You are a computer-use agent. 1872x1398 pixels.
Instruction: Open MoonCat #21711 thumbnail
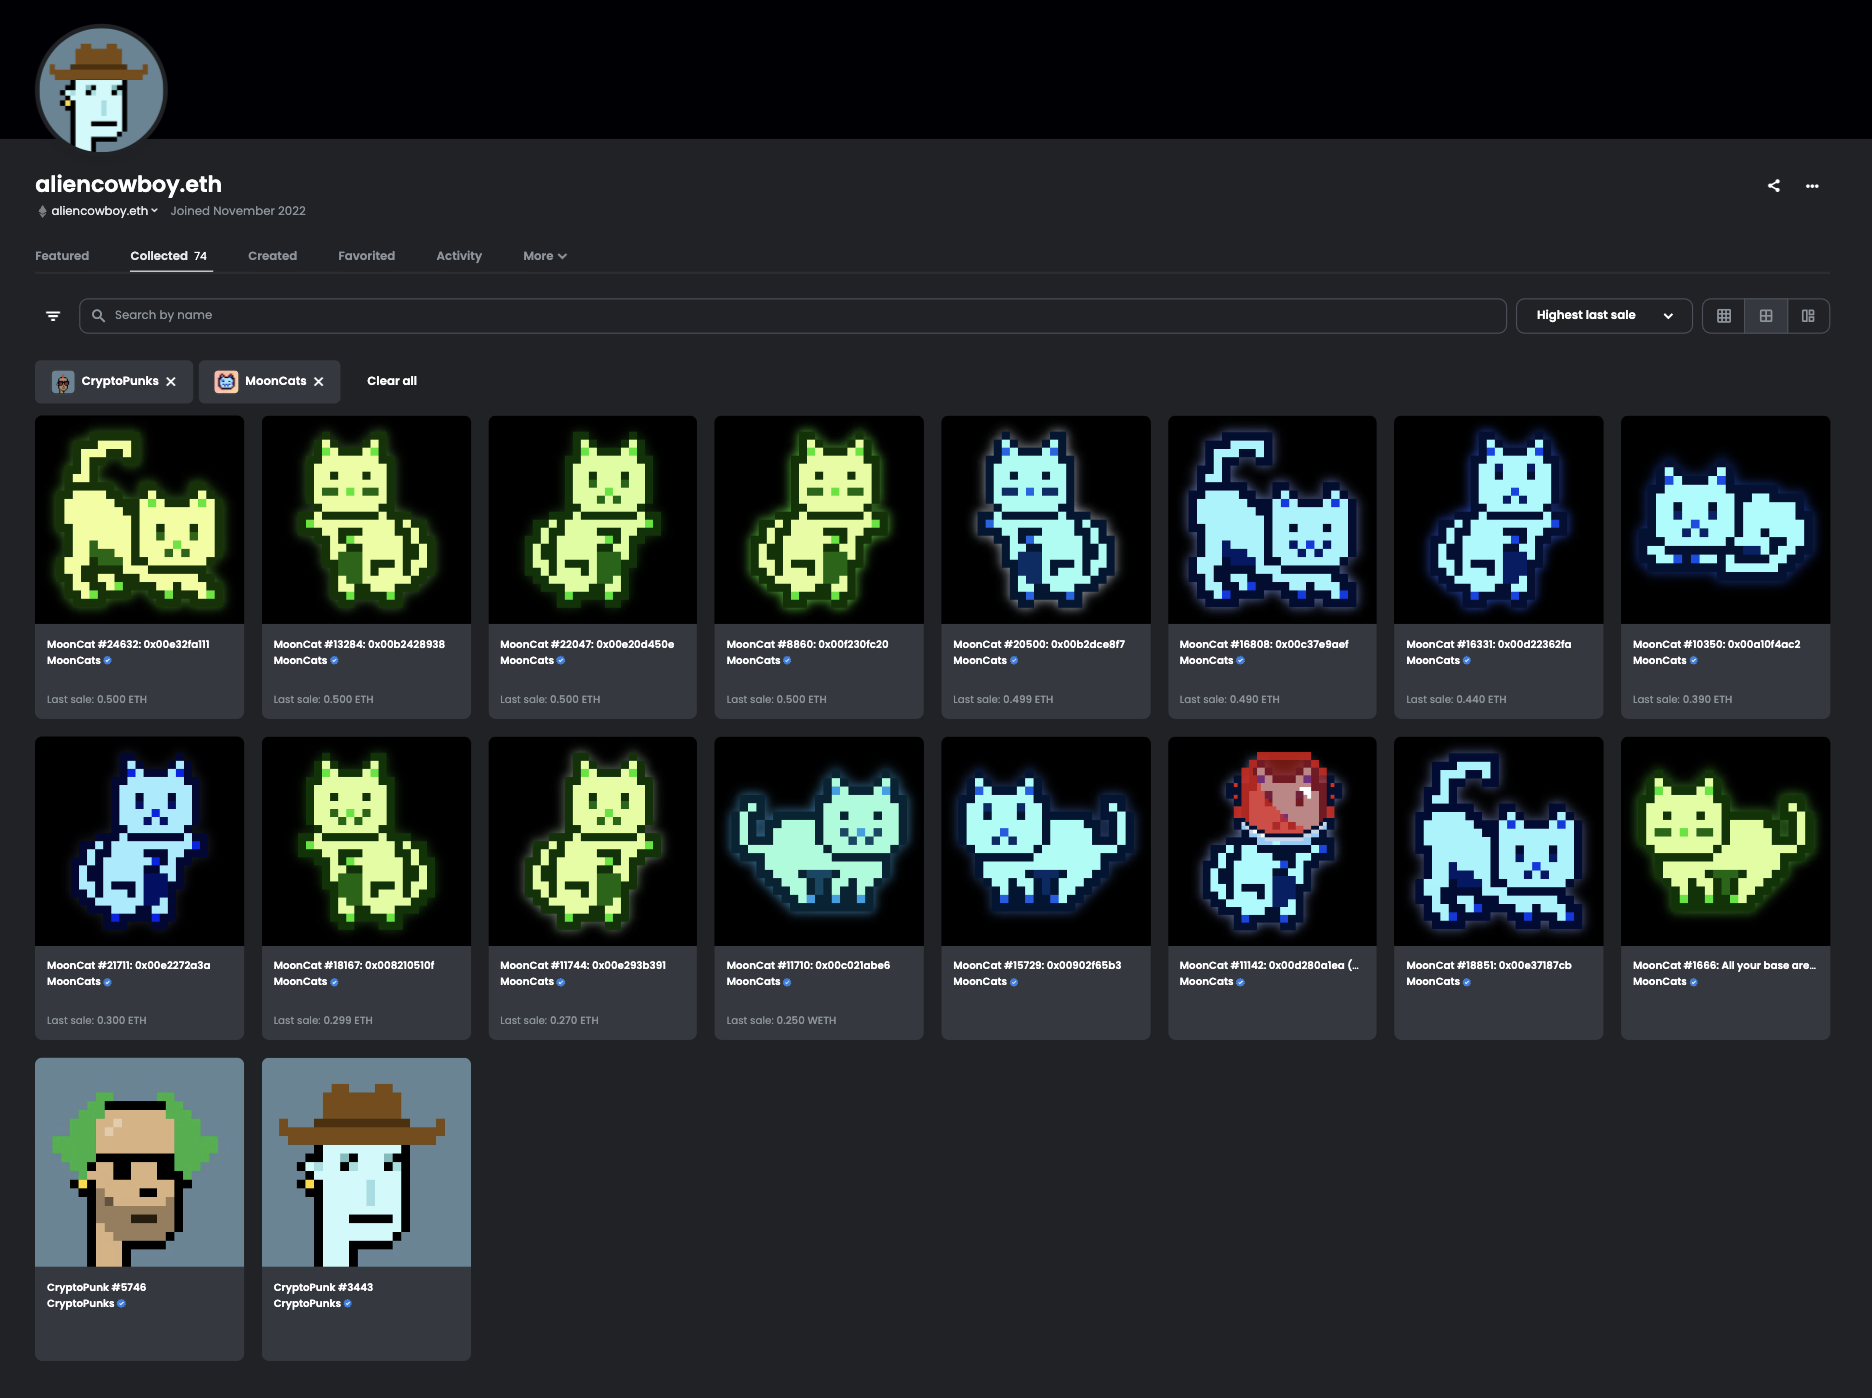(140, 841)
